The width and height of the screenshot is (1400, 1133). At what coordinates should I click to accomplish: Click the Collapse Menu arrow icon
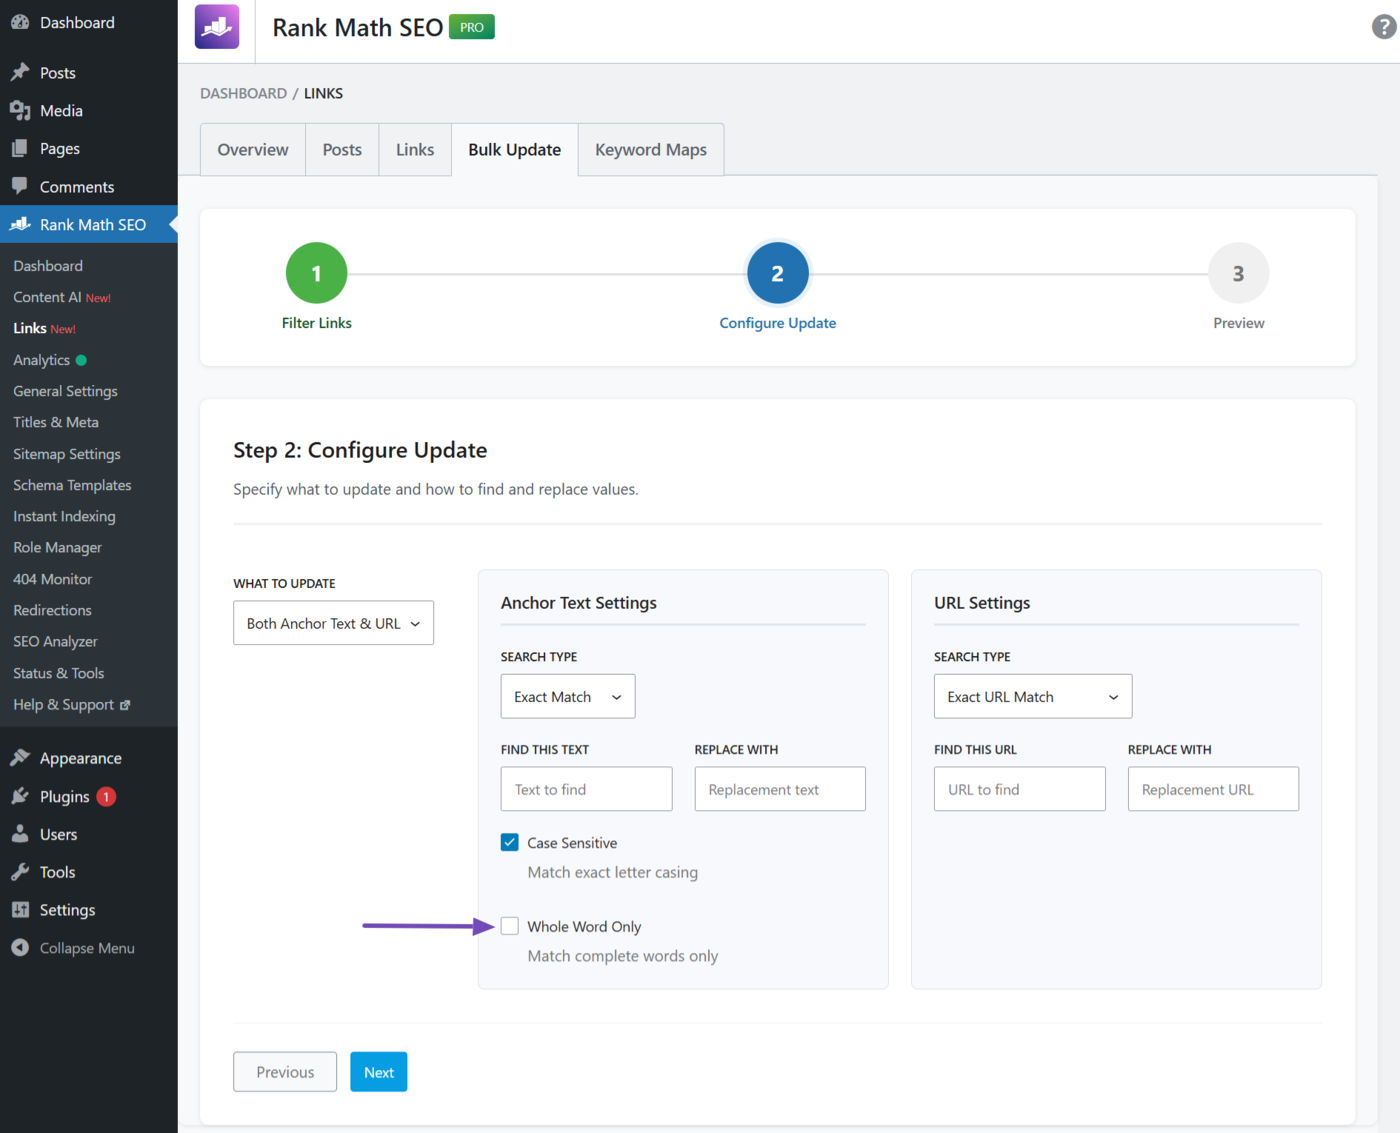click(20, 948)
